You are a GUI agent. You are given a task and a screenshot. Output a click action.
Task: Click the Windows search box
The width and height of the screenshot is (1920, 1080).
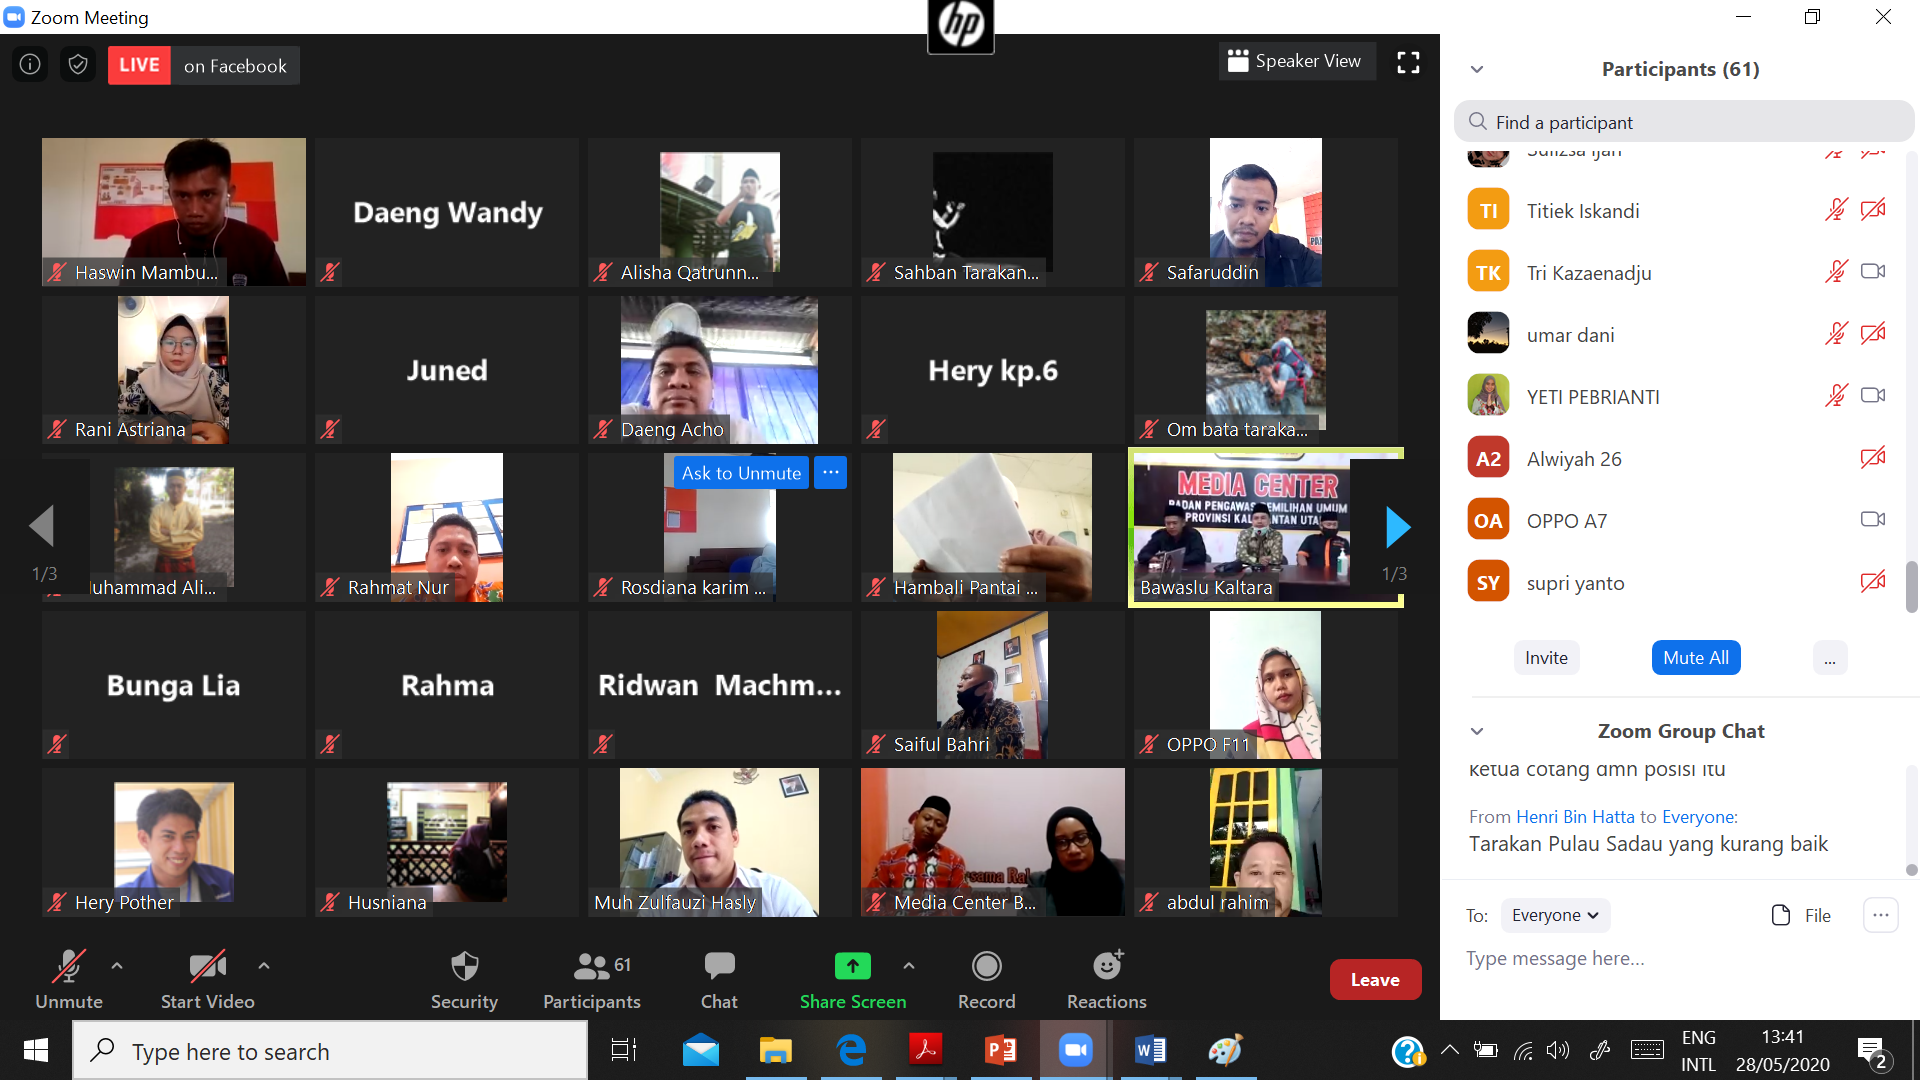(330, 1050)
